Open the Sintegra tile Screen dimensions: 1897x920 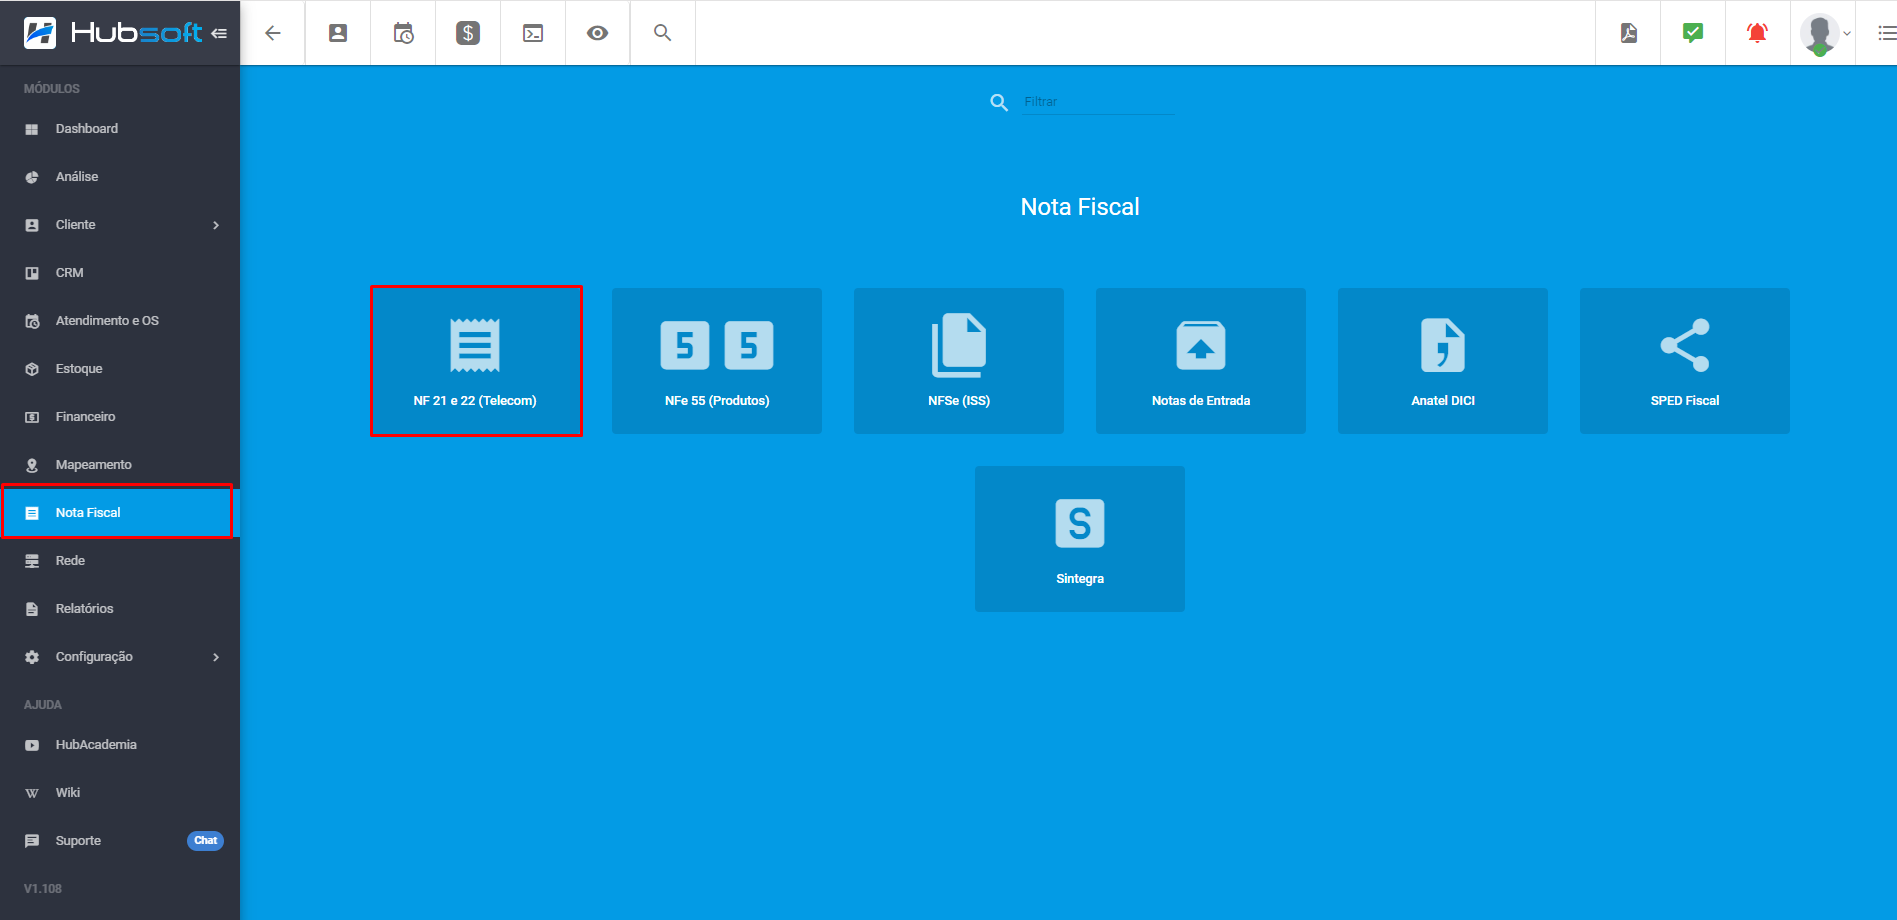(1080, 539)
